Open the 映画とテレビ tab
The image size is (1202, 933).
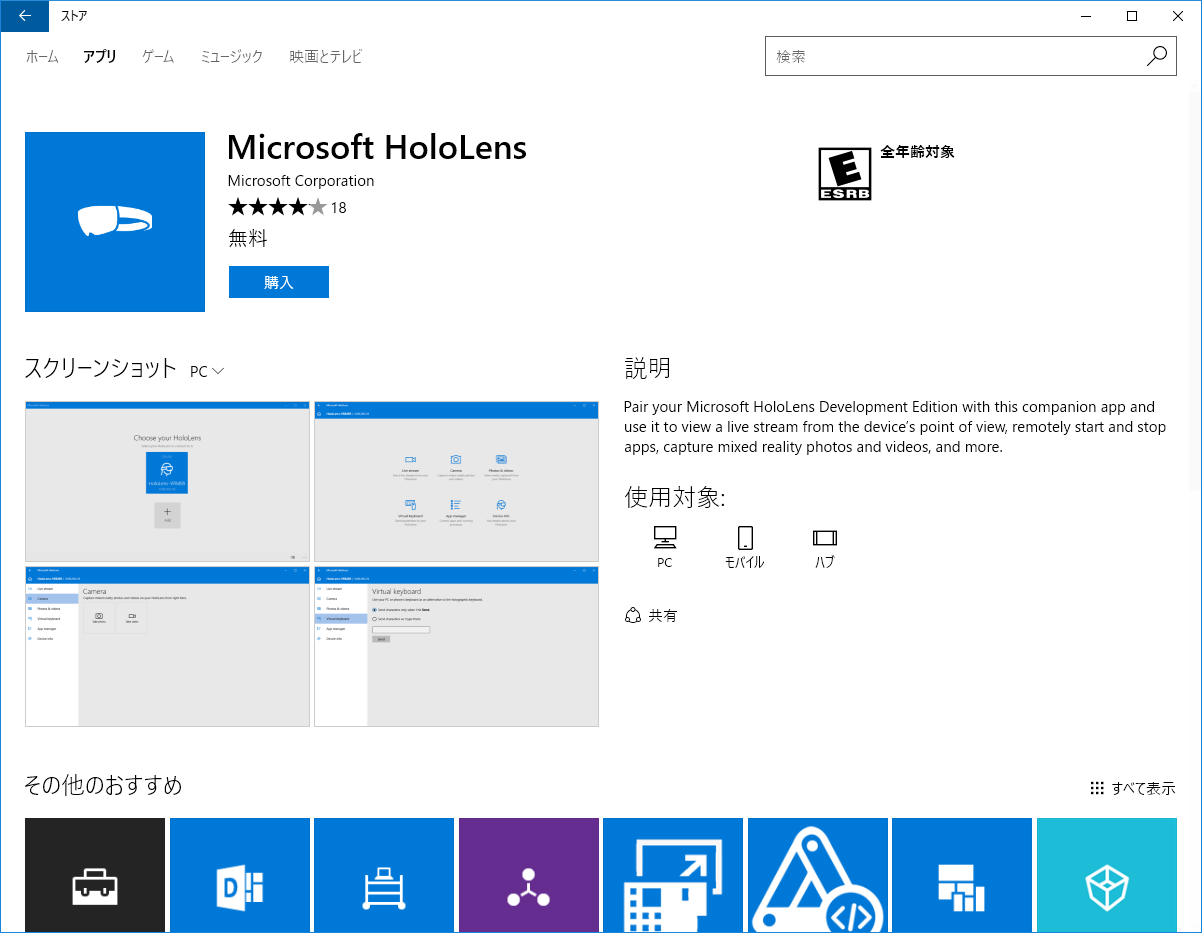(326, 57)
